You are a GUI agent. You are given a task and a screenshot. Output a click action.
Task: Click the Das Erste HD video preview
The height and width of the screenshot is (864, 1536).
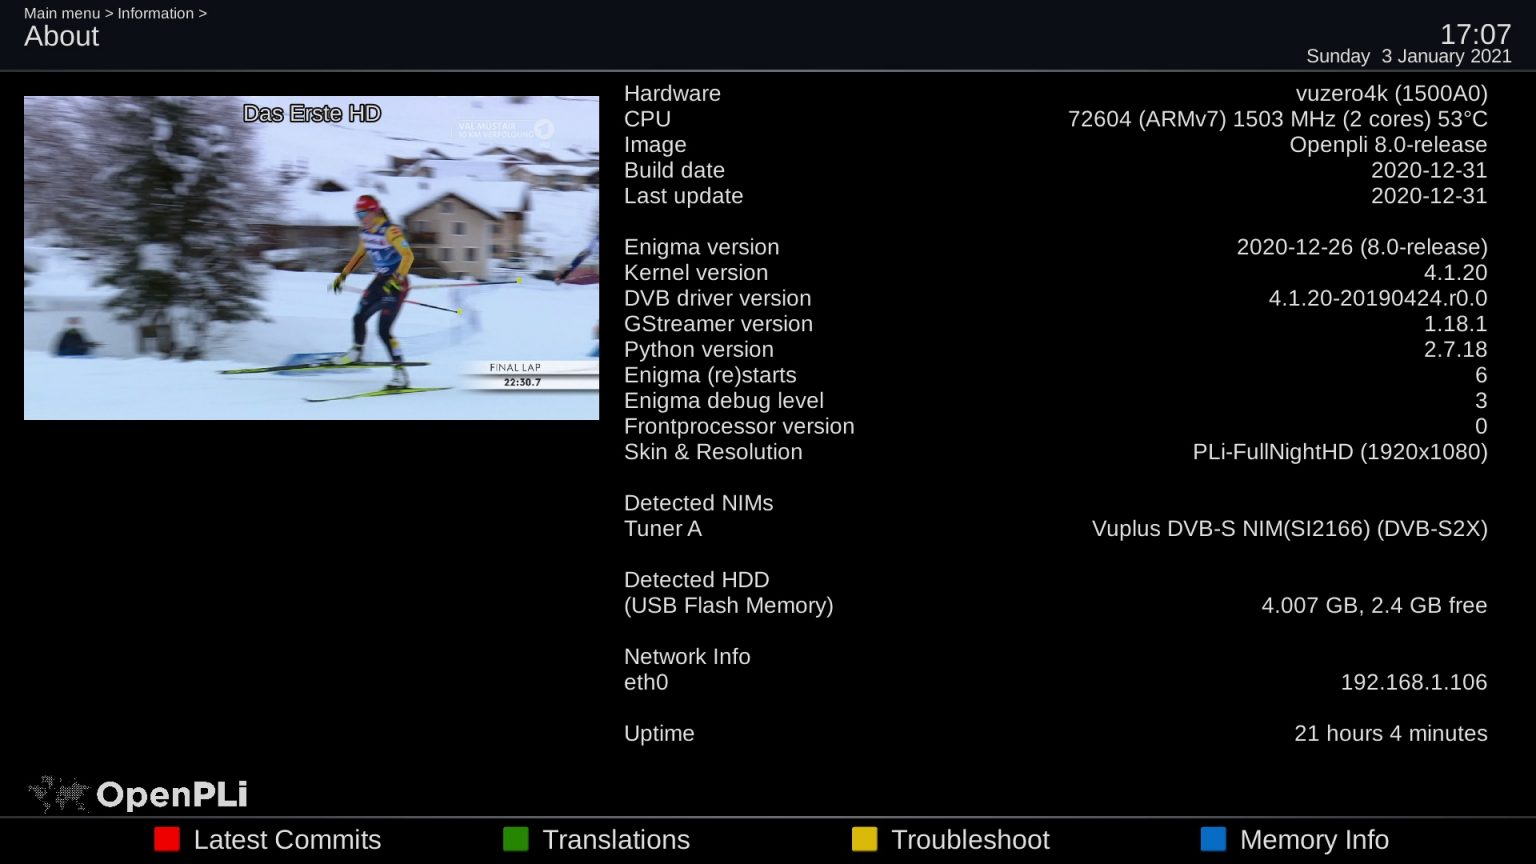pyautogui.click(x=311, y=258)
